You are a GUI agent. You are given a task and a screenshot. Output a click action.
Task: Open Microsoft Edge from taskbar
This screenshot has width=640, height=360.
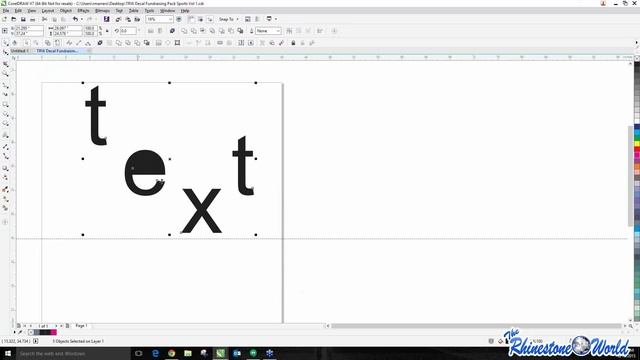(x=155, y=353)
